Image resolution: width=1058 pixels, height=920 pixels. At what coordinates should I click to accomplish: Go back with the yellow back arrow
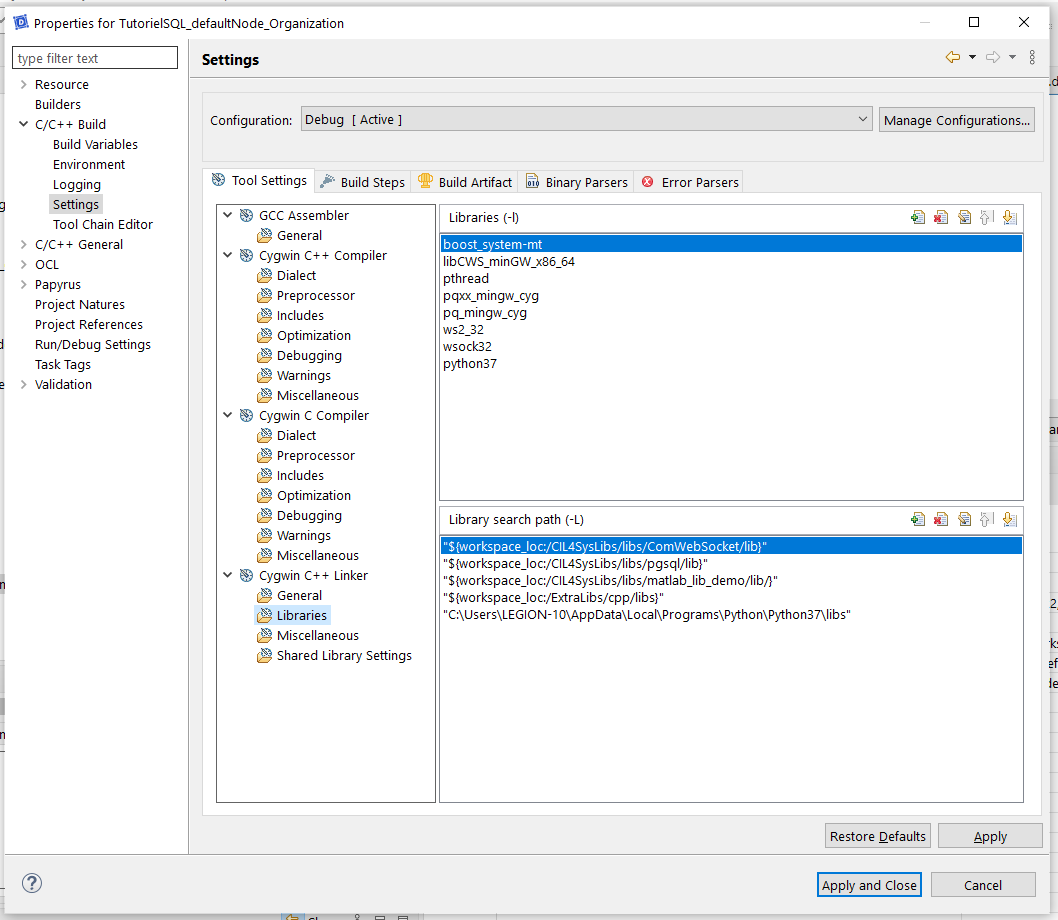(953, 57)
